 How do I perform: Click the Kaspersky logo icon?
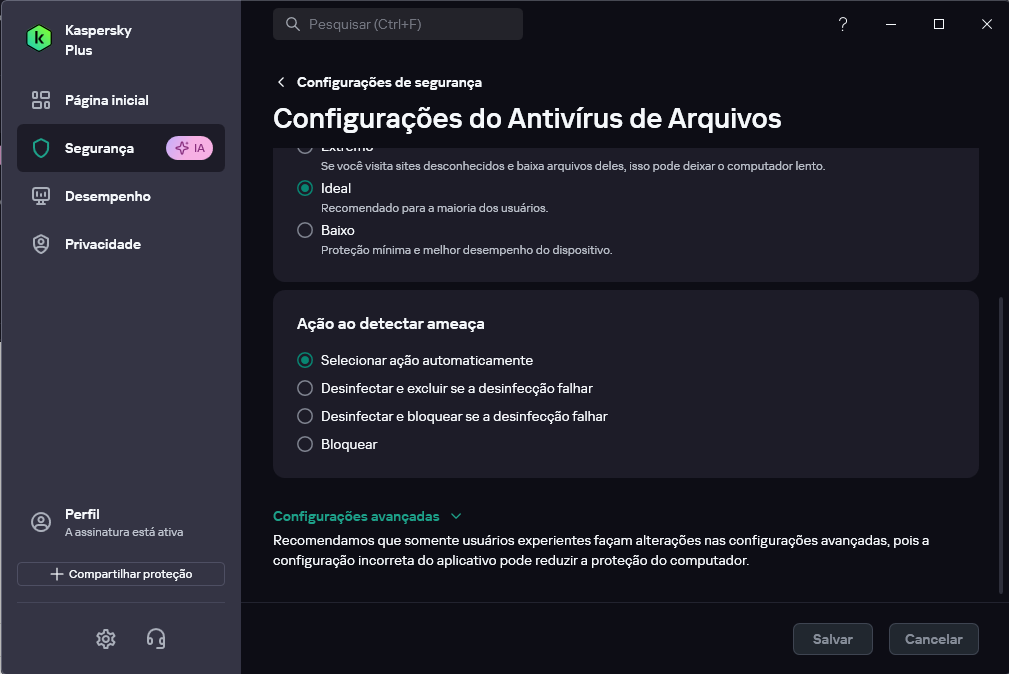pyautogui.click(x=39, y=39)
